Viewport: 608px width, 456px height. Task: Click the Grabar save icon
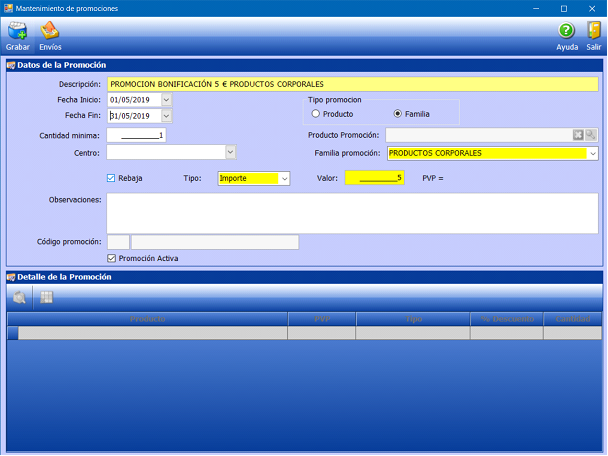coord(17,32)
